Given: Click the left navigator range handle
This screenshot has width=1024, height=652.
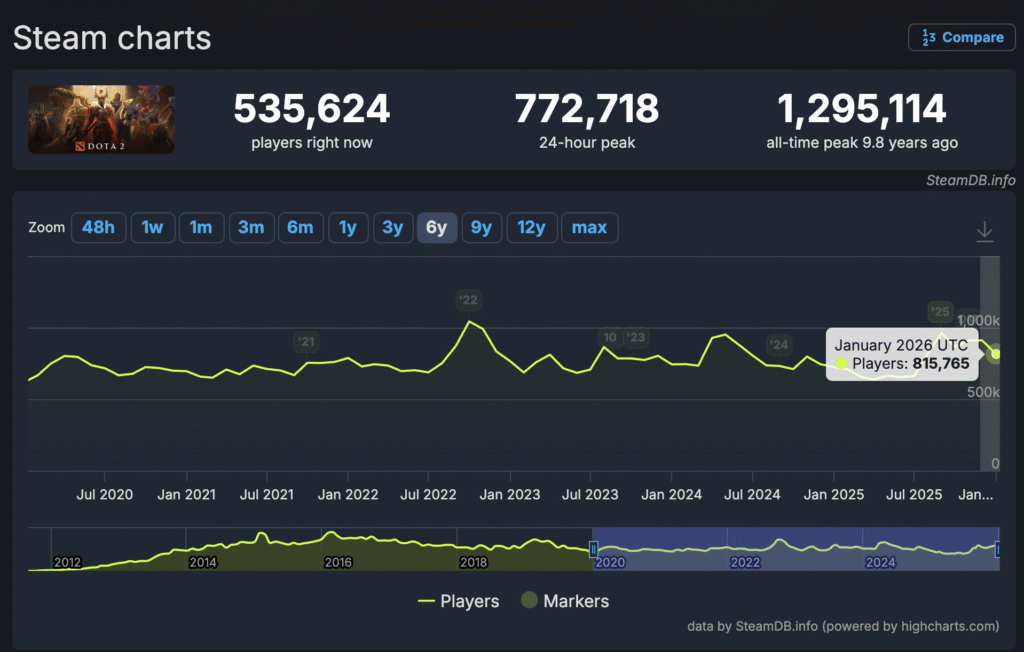Looking at the screenshot, I should [593, 549].
